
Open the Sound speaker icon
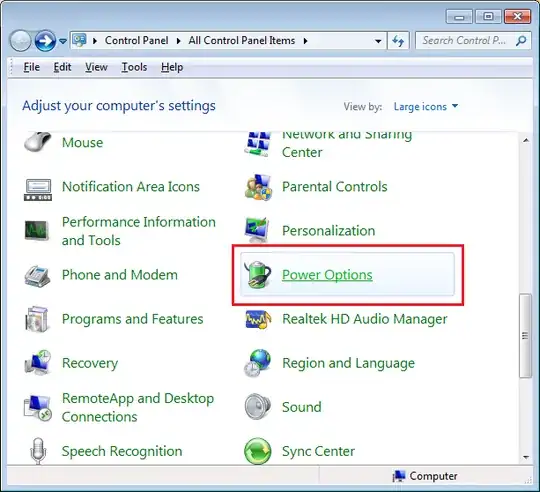coord(257,407)
